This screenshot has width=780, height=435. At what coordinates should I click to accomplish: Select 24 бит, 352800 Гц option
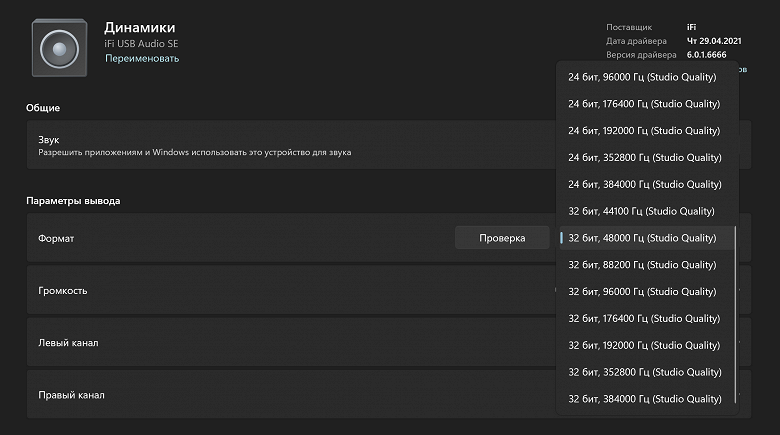click(x=646, y=158)
